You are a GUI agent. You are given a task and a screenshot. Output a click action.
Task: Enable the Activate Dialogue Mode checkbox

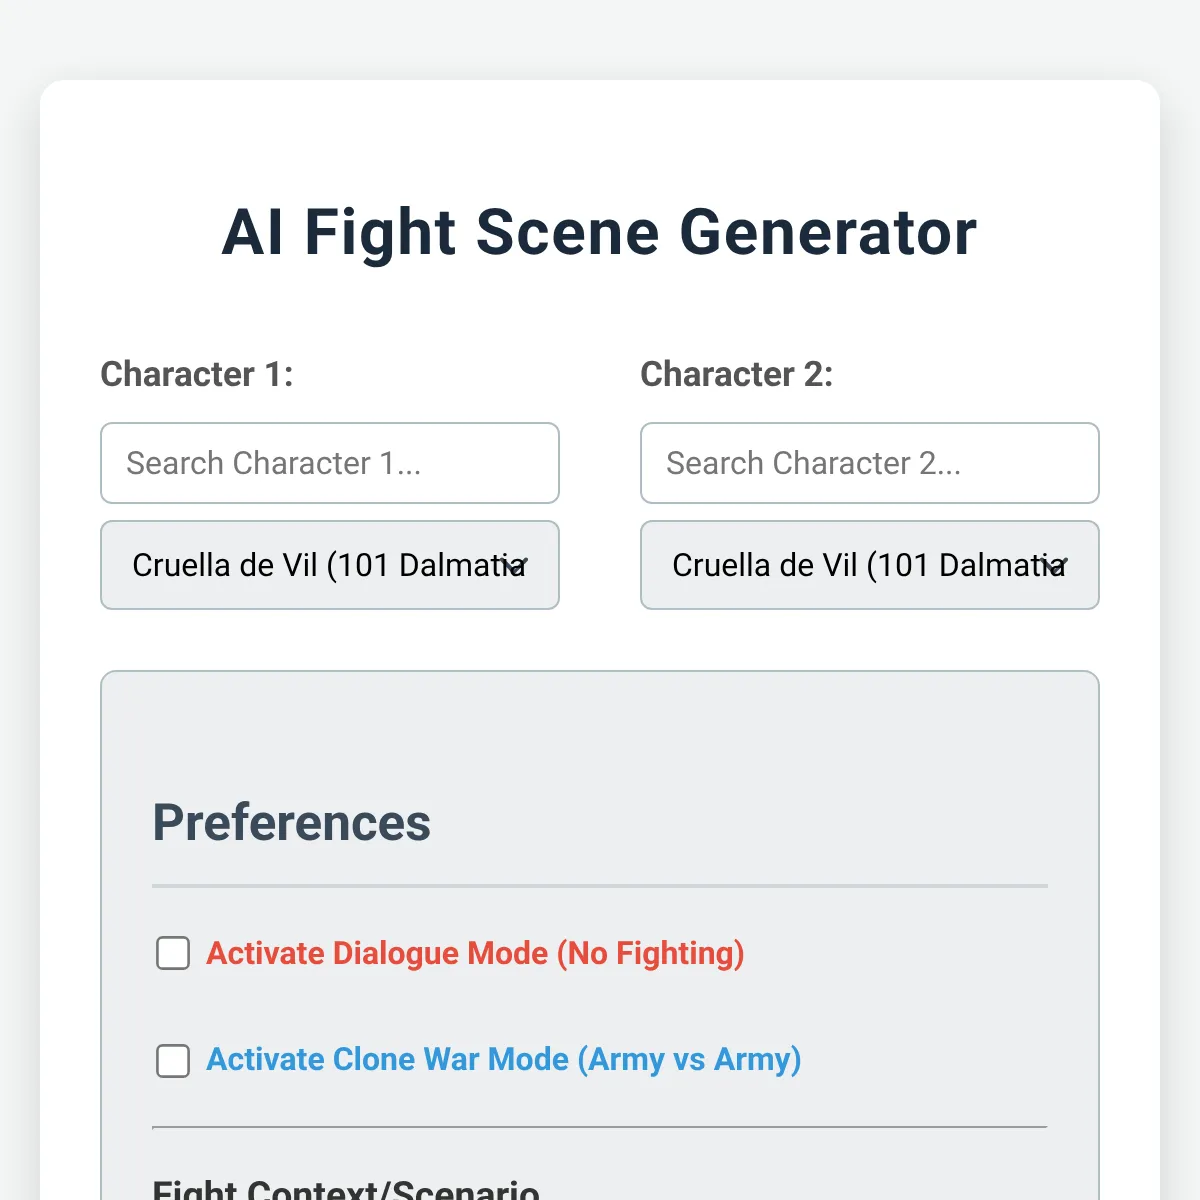(x=173, y=953)
